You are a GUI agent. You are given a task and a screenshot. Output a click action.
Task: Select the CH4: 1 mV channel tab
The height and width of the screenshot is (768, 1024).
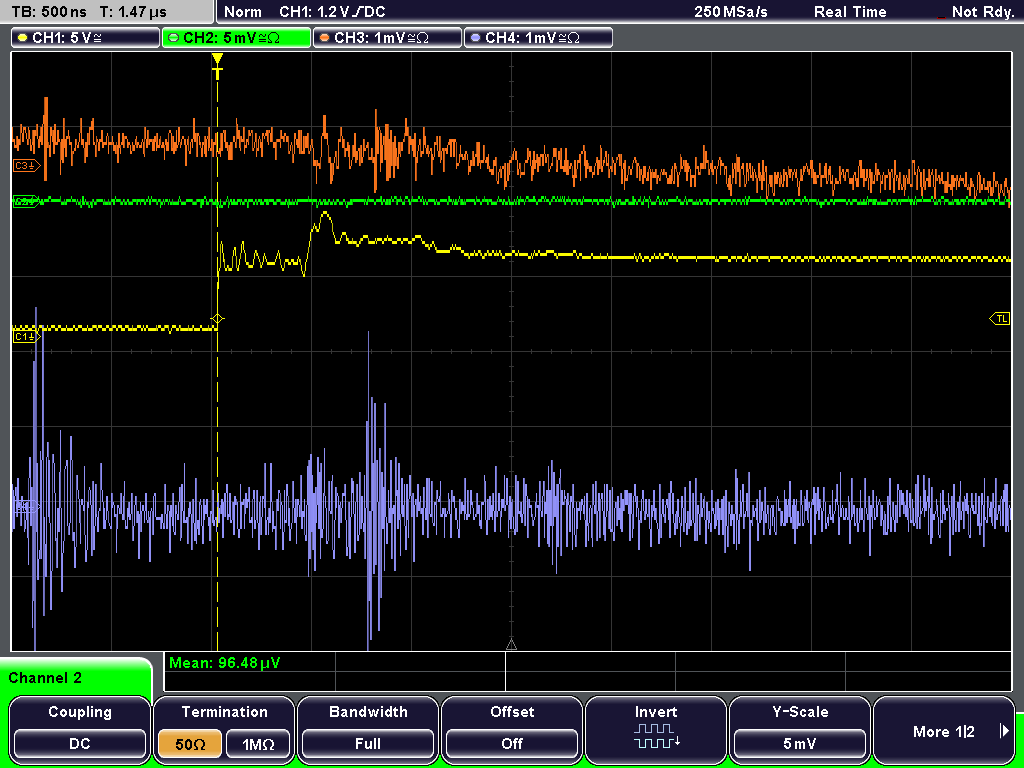(538, 38)
